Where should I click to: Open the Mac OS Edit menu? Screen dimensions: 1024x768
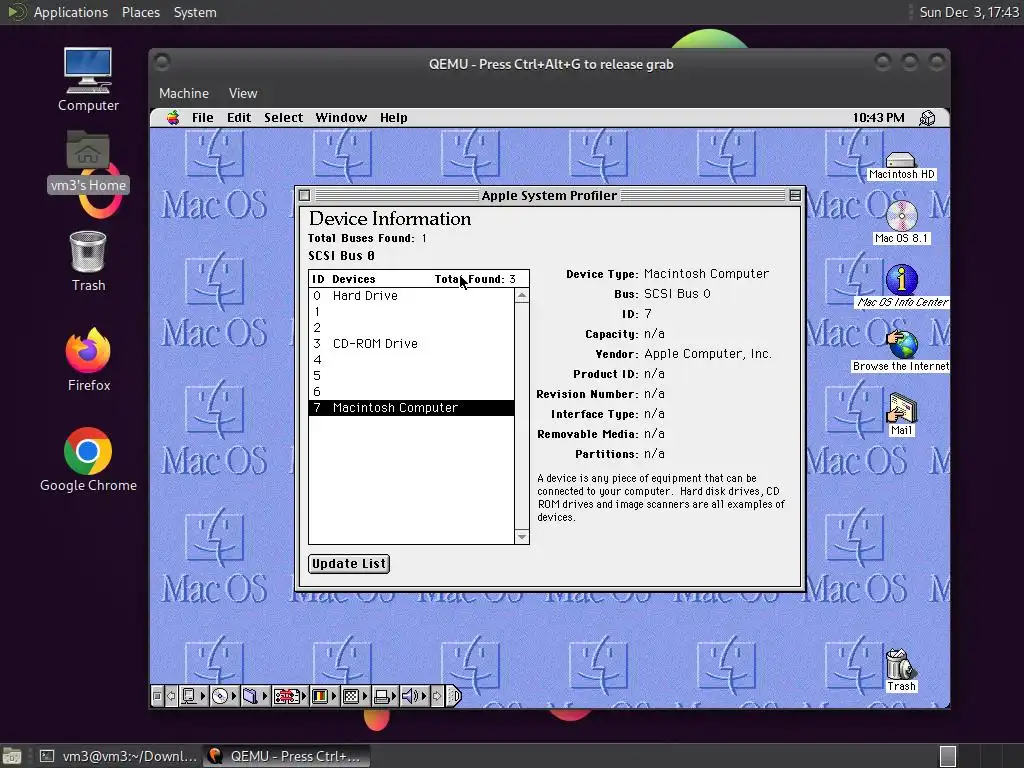(239, 118)
